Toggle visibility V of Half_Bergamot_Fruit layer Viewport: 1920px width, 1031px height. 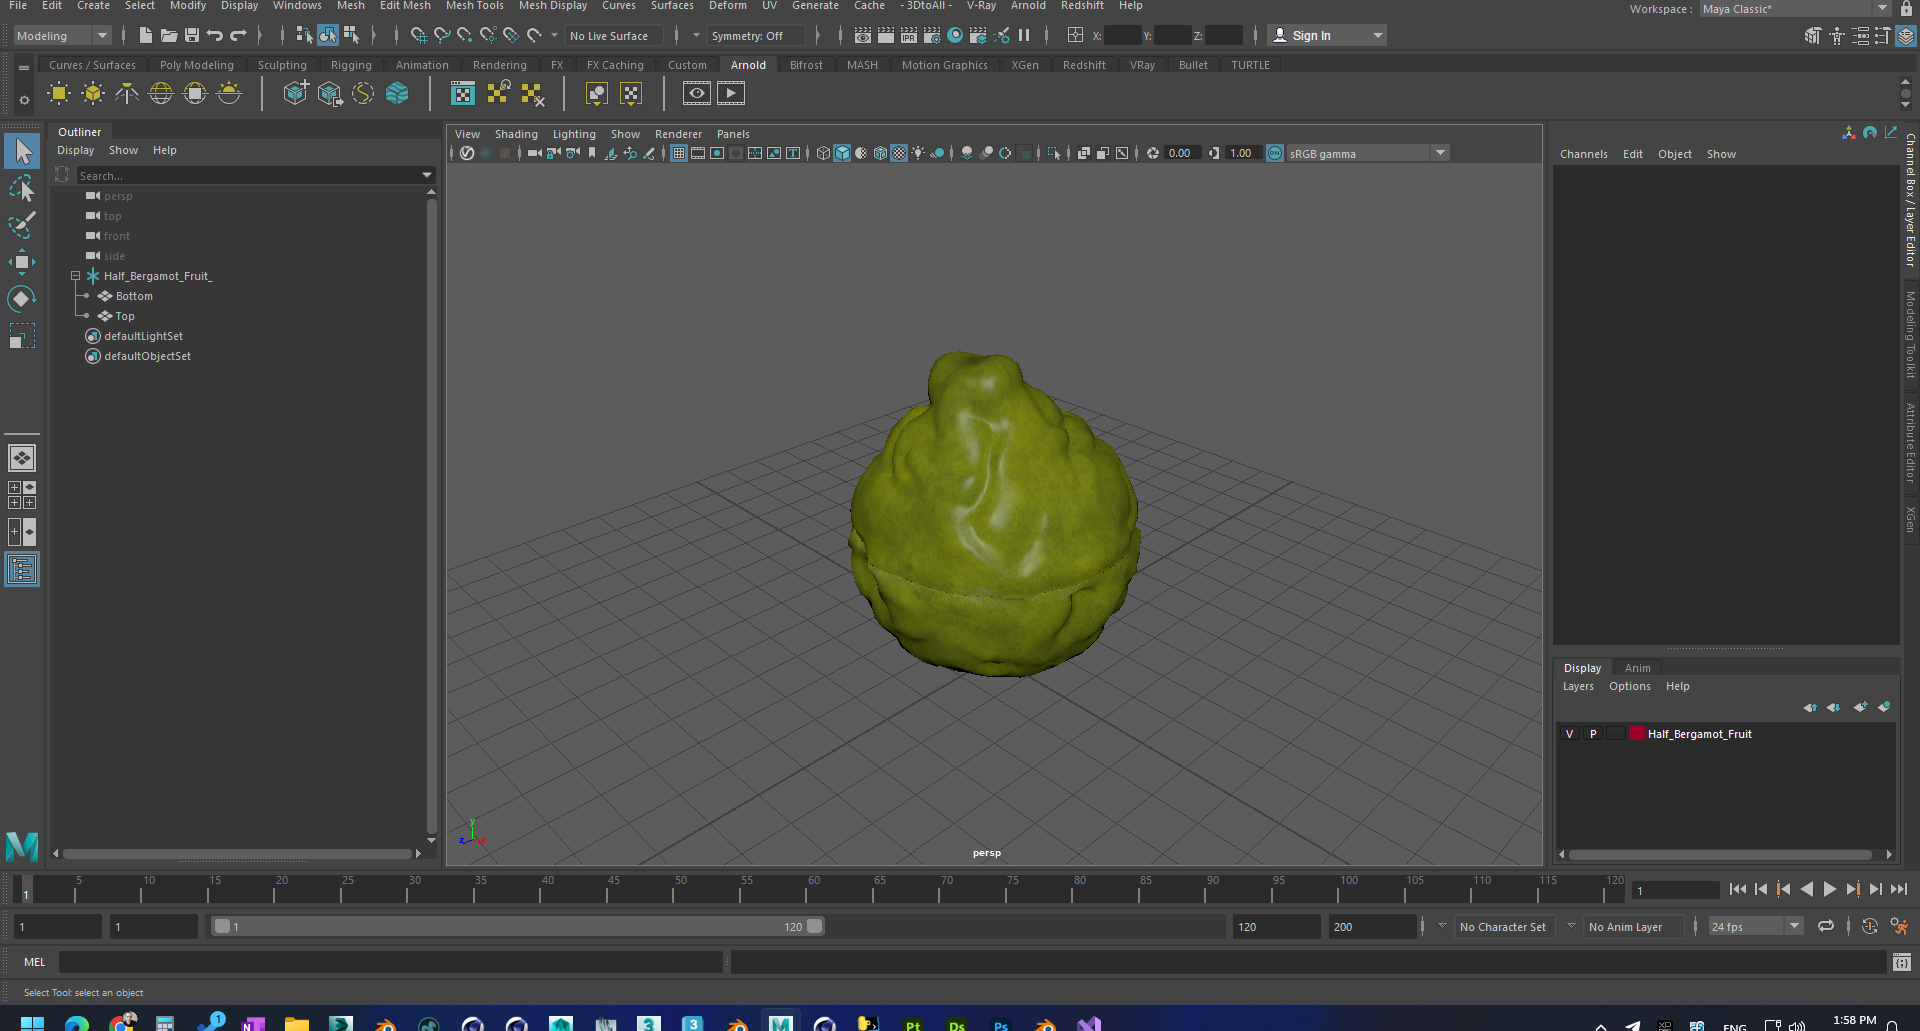[x=1569, y=734]
